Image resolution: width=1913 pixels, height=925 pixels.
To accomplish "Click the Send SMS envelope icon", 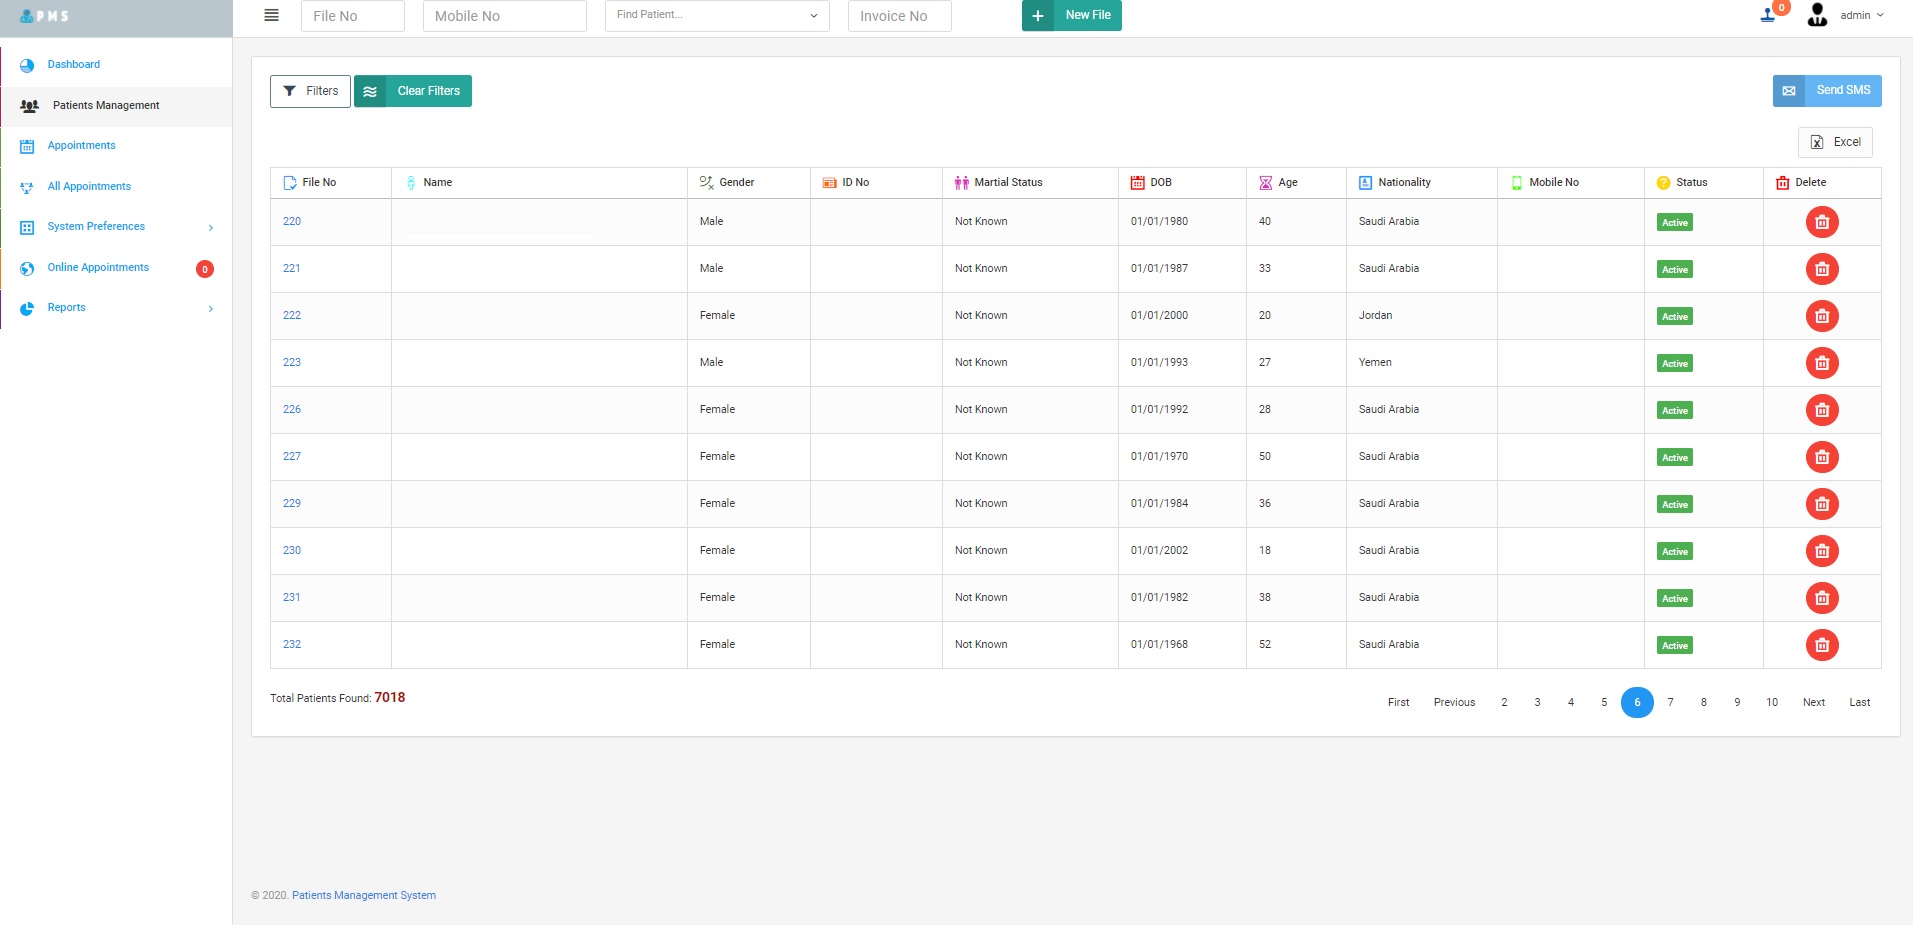I will click(x=1789, y=91).
